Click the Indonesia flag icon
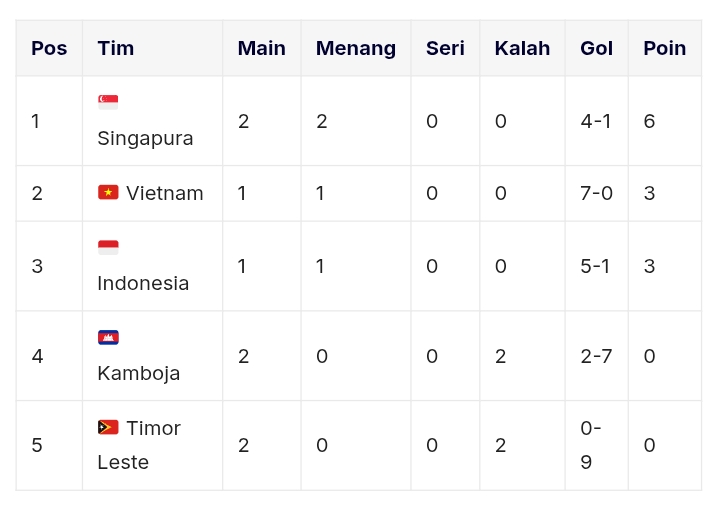The height and width of the screenshot is (506, 720). [108, 247]
